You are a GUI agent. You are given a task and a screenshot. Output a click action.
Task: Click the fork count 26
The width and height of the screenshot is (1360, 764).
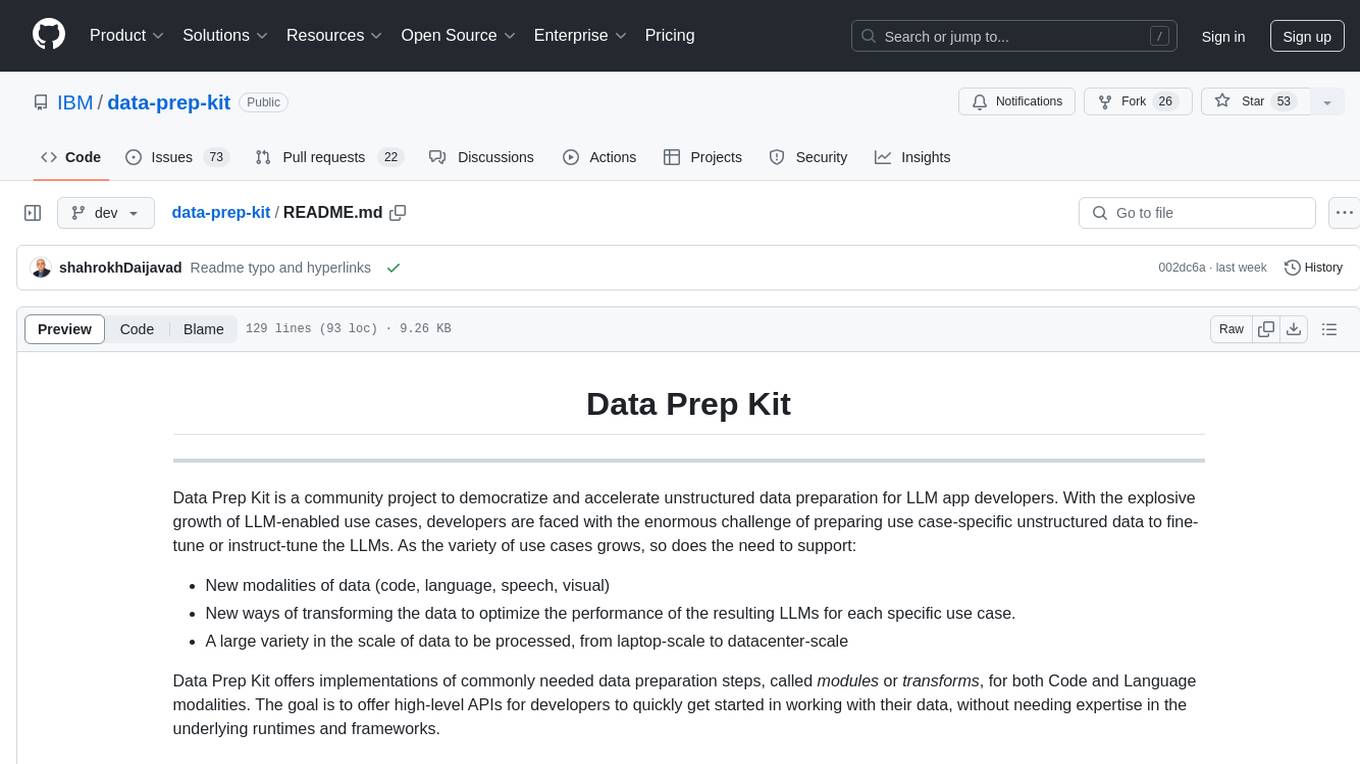[x=1165, y=102]
